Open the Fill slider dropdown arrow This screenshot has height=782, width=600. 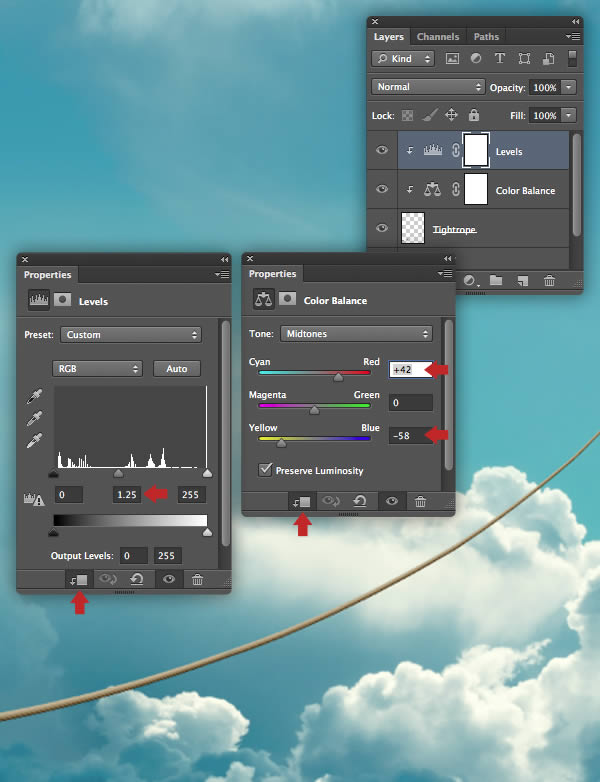(x=569, y=116)
